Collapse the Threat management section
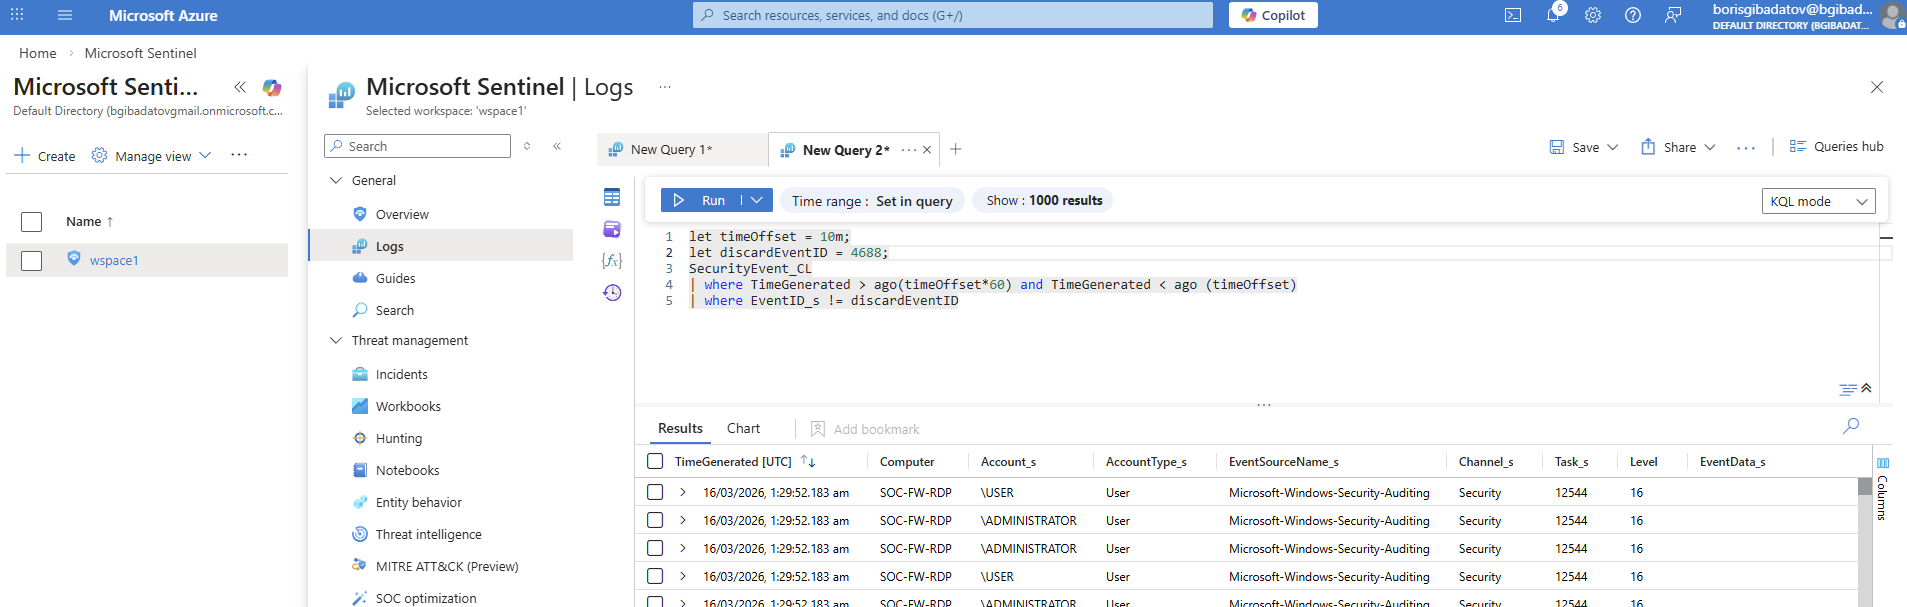 tap(336, 341)
